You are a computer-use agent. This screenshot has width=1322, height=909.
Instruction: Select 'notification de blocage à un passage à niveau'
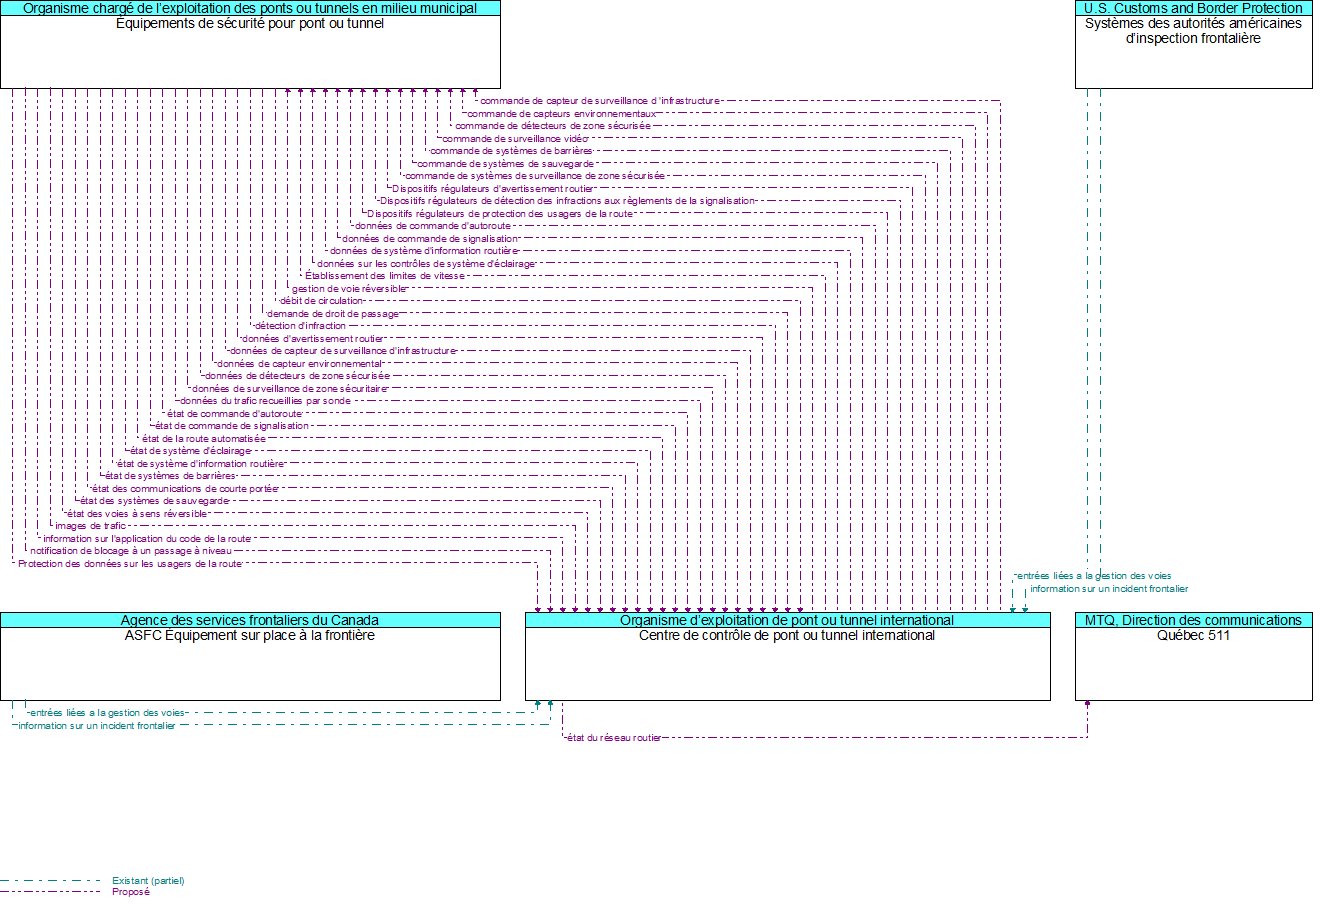click(131, 551)
